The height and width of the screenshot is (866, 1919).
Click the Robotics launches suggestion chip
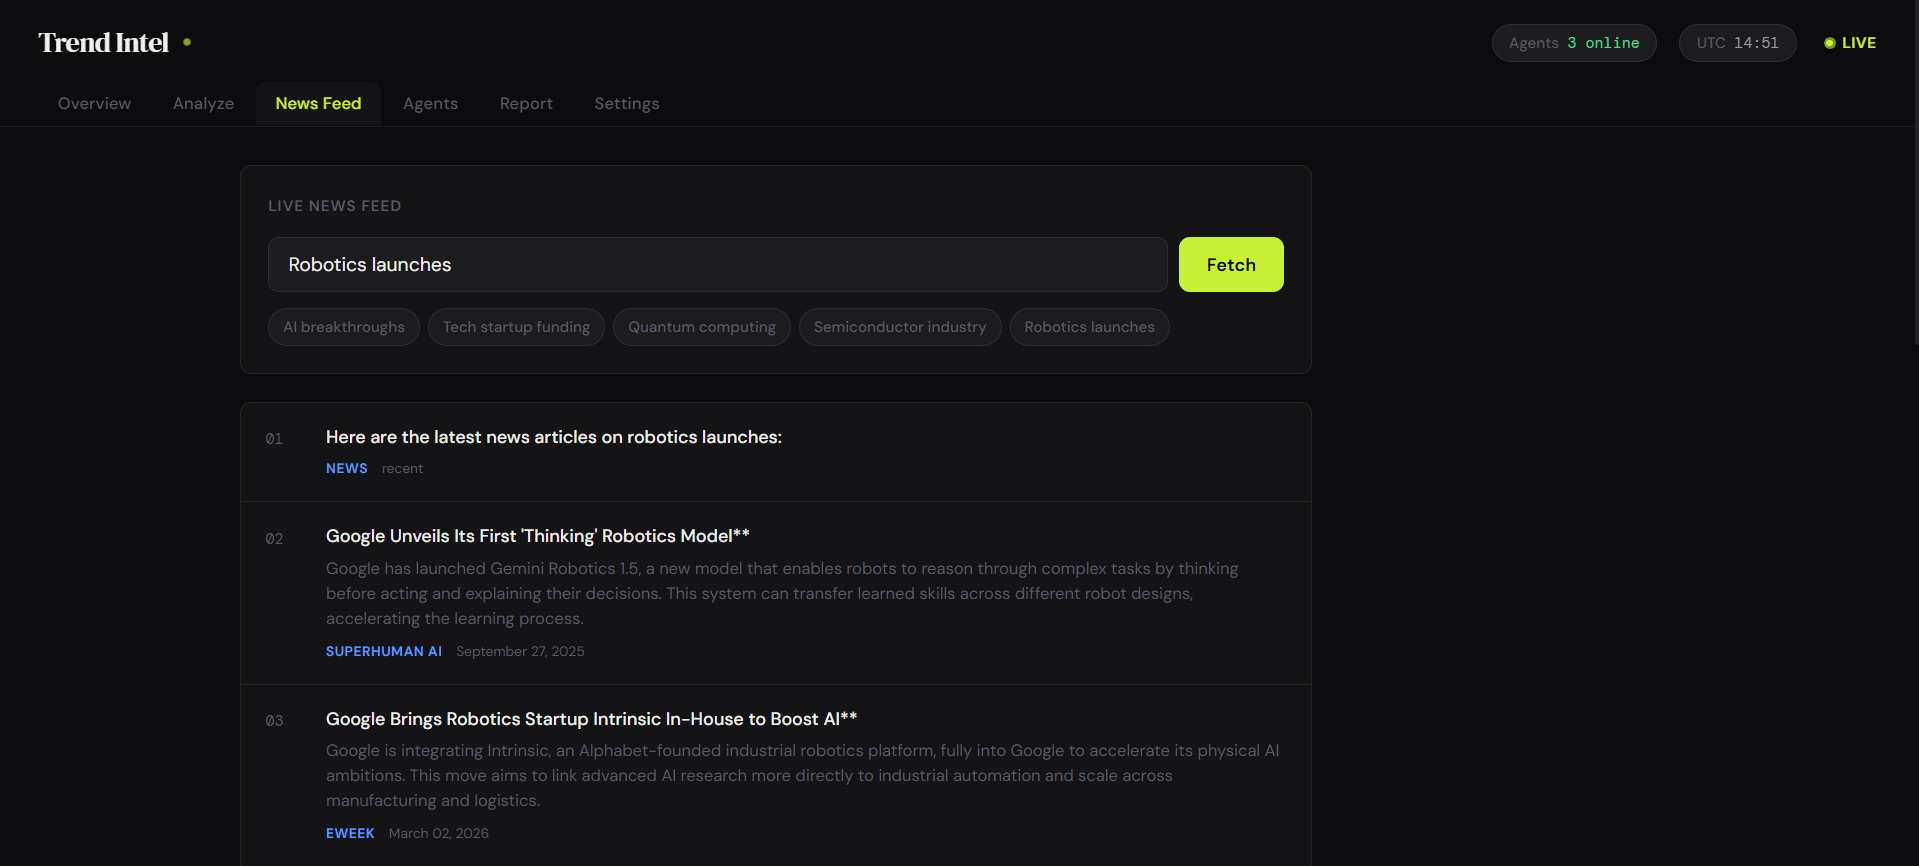pos(1089,327)
